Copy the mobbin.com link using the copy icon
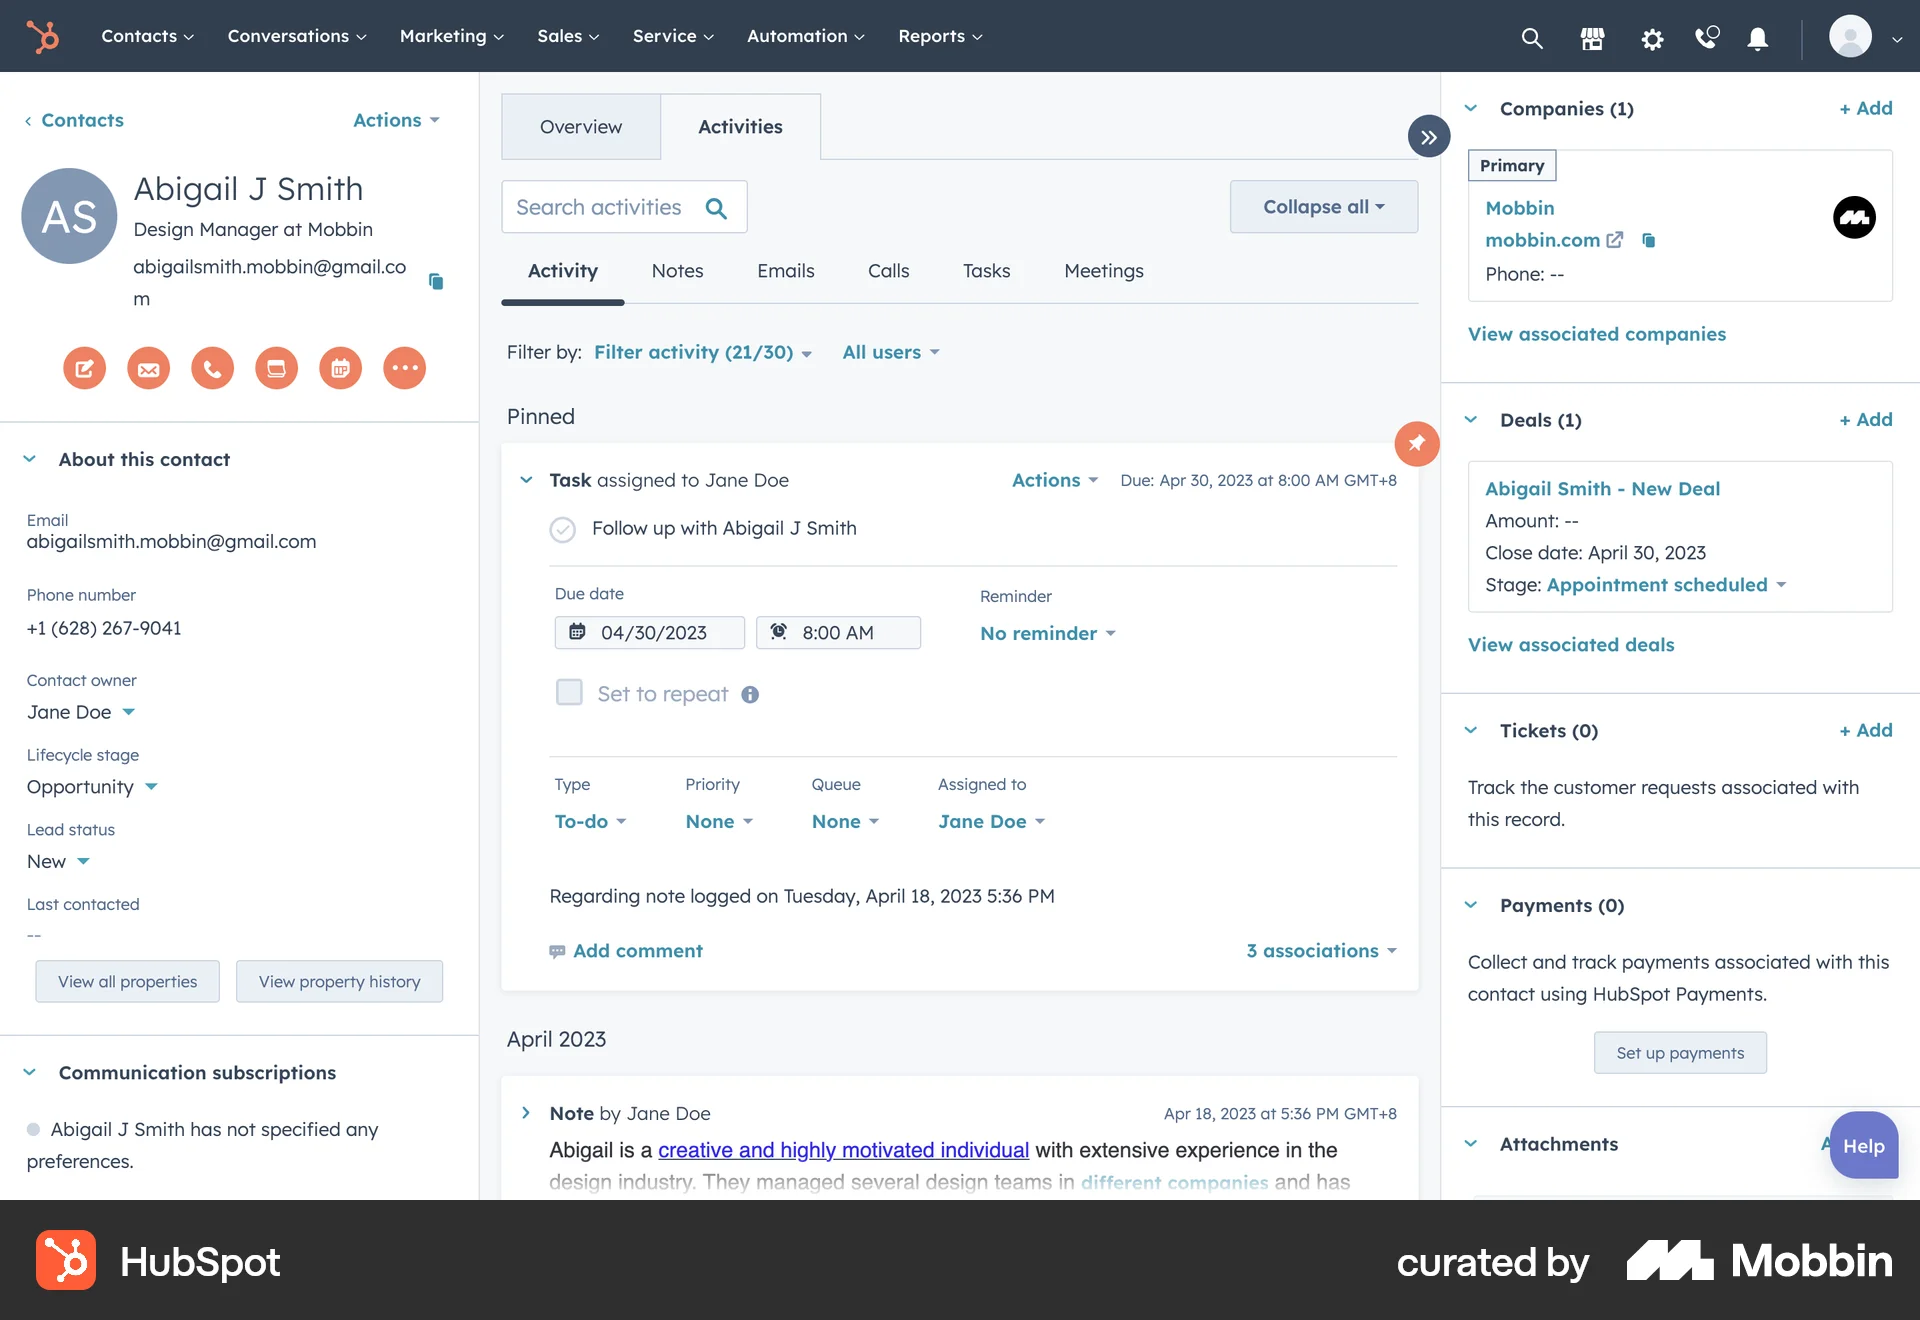1920x1320 pixels. (x=1649, y=240)
